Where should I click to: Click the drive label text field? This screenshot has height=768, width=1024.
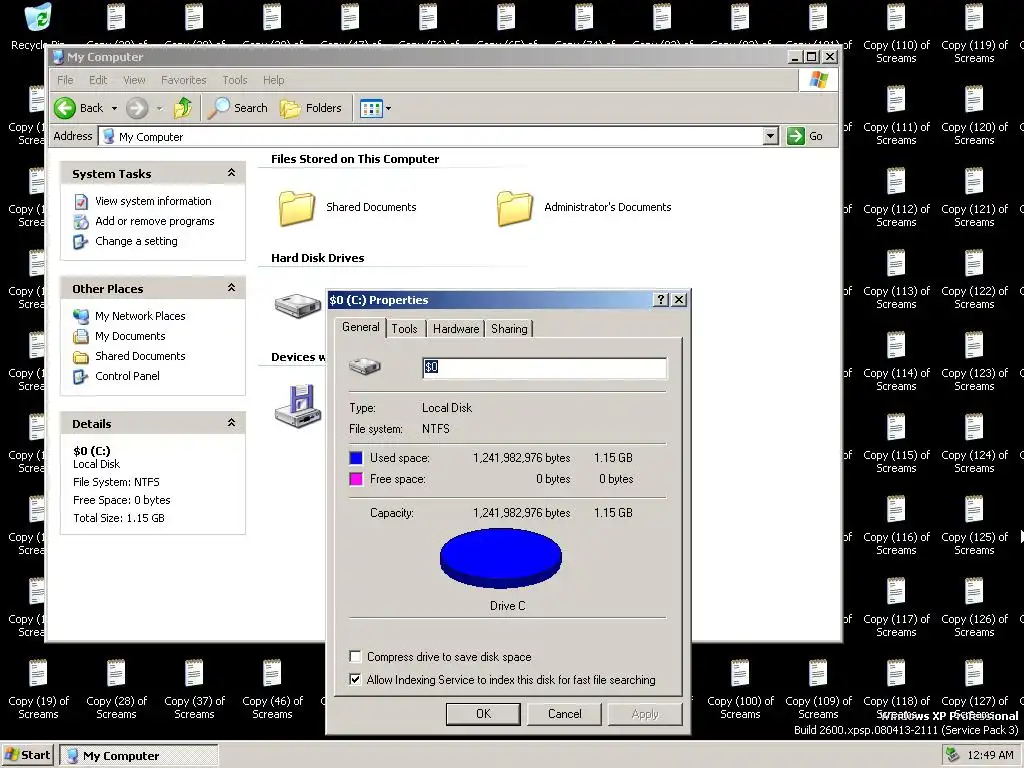[545, 367]
